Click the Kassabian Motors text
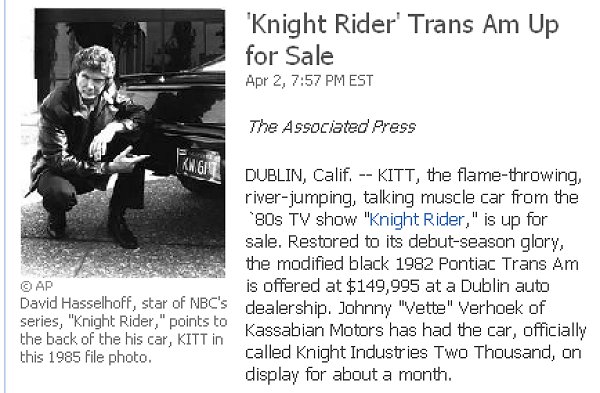The width and height of the screenshot is (600, 393). 314,330
